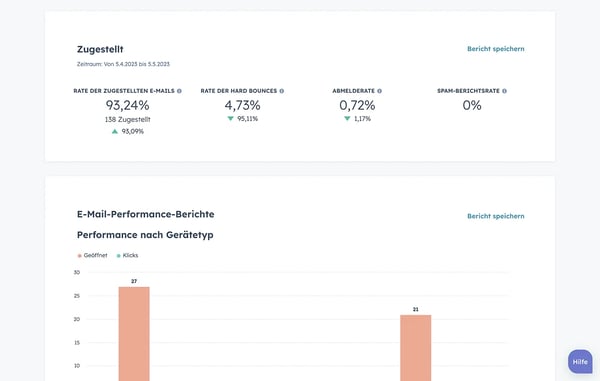
Task: Open the Hilfe chat button
Action: [x=580, y=361]
